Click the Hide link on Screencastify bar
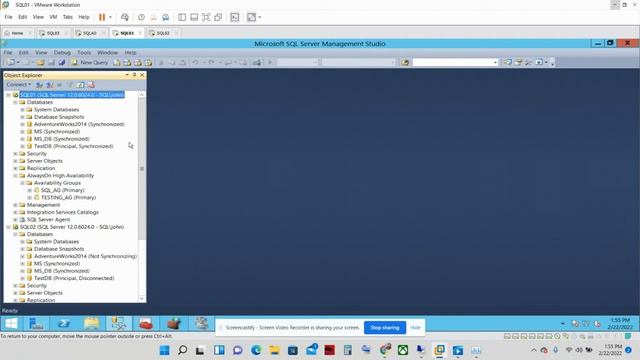 [x=415, y=327]
